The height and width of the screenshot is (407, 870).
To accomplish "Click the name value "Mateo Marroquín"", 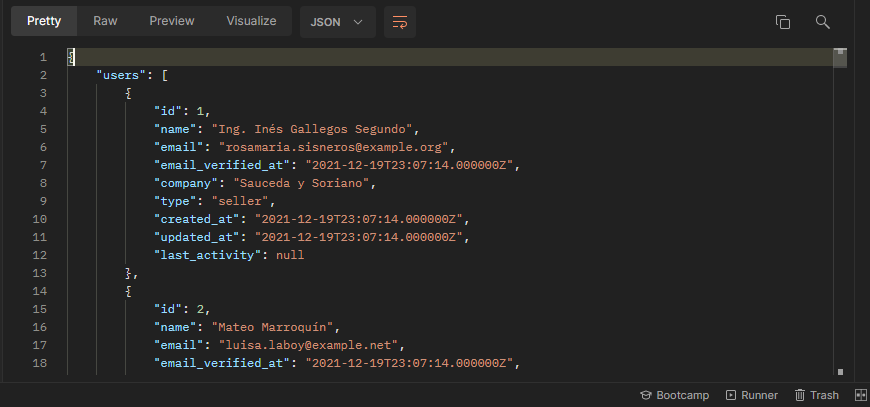I will (272, 327).
